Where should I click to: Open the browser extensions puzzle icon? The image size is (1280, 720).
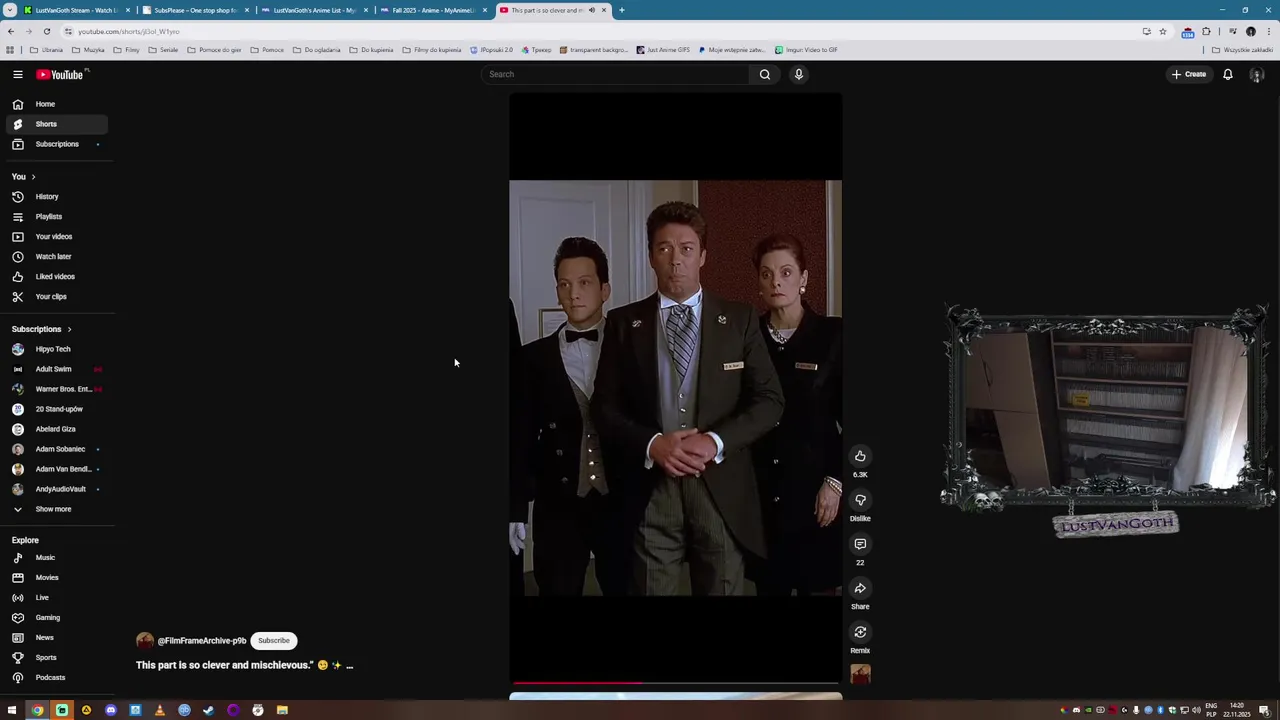click(x=1206, y=31)
